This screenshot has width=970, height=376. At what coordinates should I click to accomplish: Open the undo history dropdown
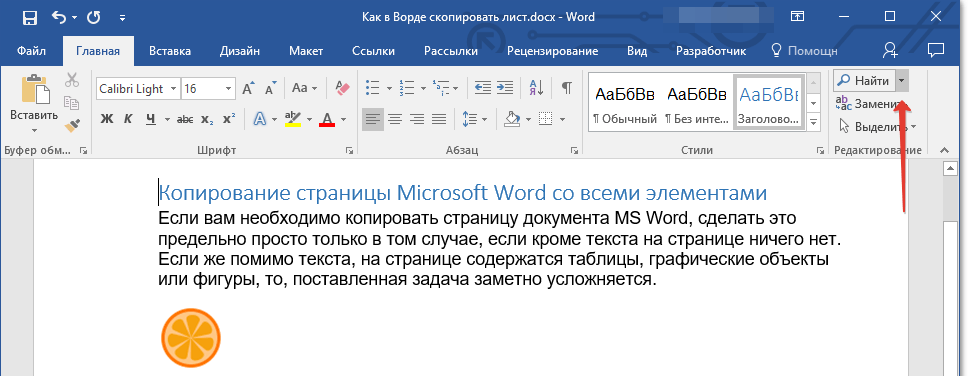75,17
